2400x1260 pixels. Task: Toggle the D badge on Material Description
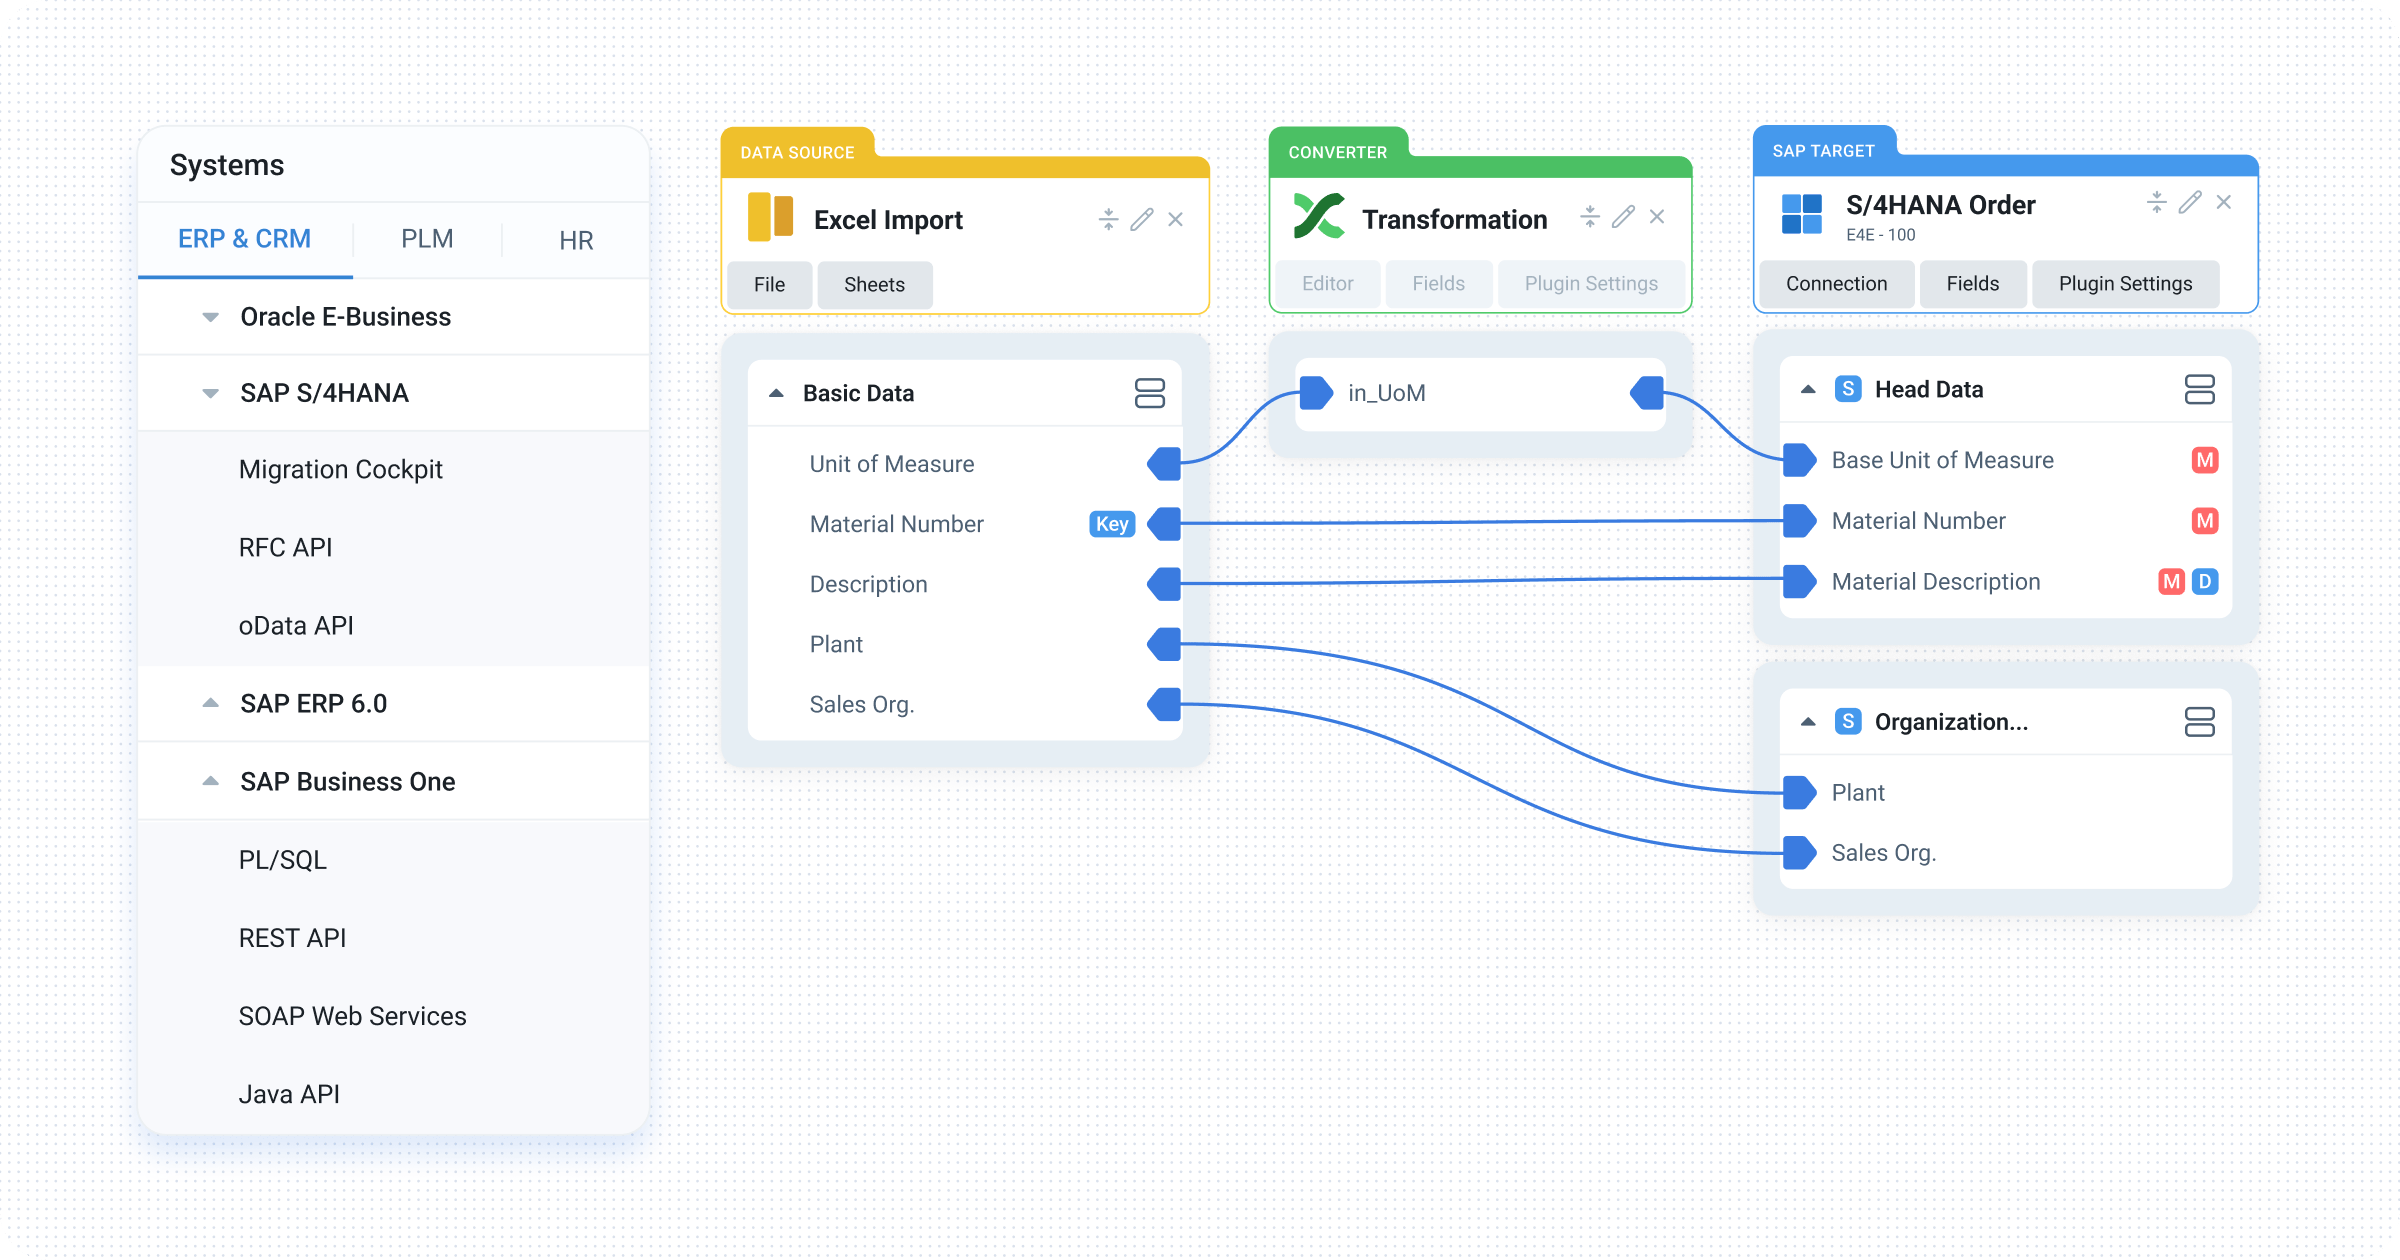pyautogui.click(x=2205, y=581)
